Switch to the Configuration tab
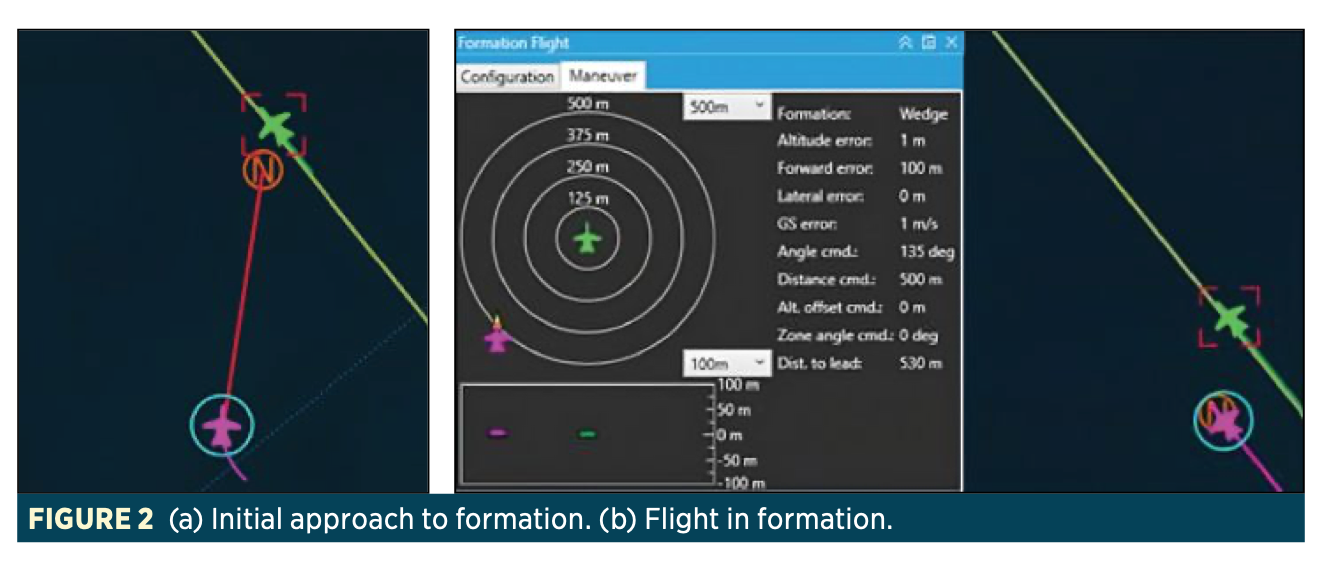1336x562 pixels. click(507, 76)
